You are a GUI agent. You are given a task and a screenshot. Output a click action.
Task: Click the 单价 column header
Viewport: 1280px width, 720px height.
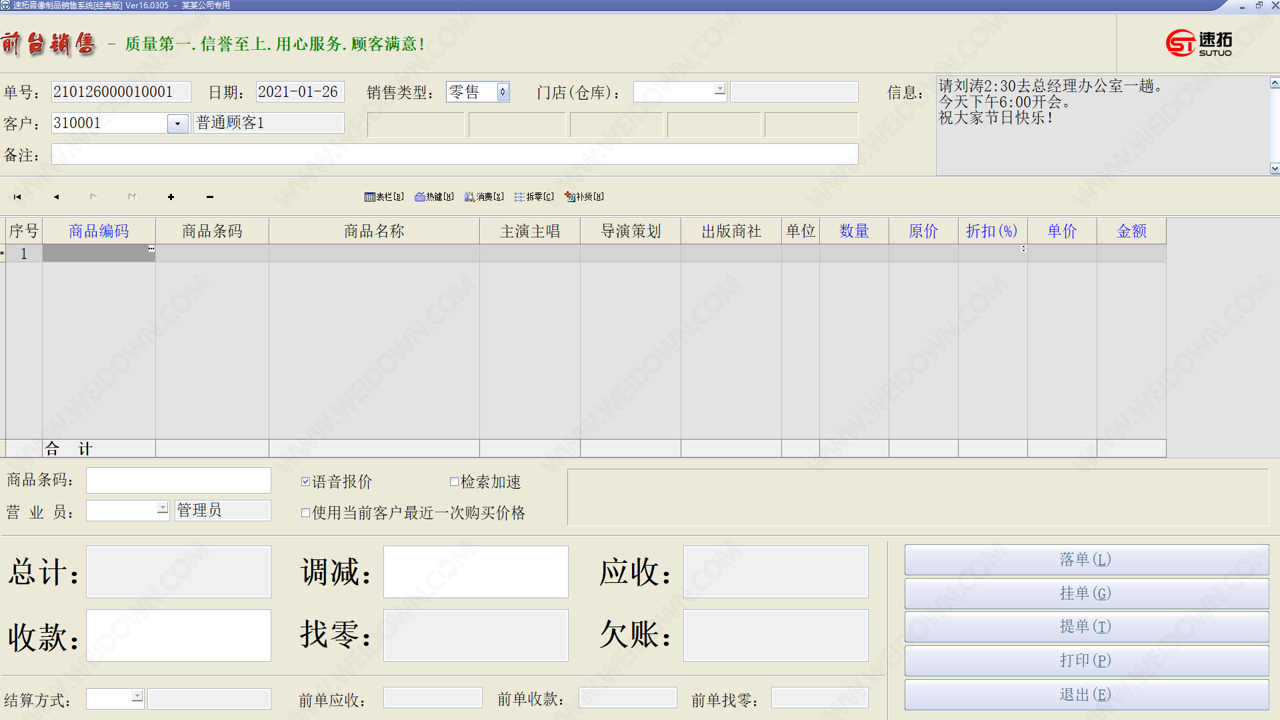(x=1062, y=231)
